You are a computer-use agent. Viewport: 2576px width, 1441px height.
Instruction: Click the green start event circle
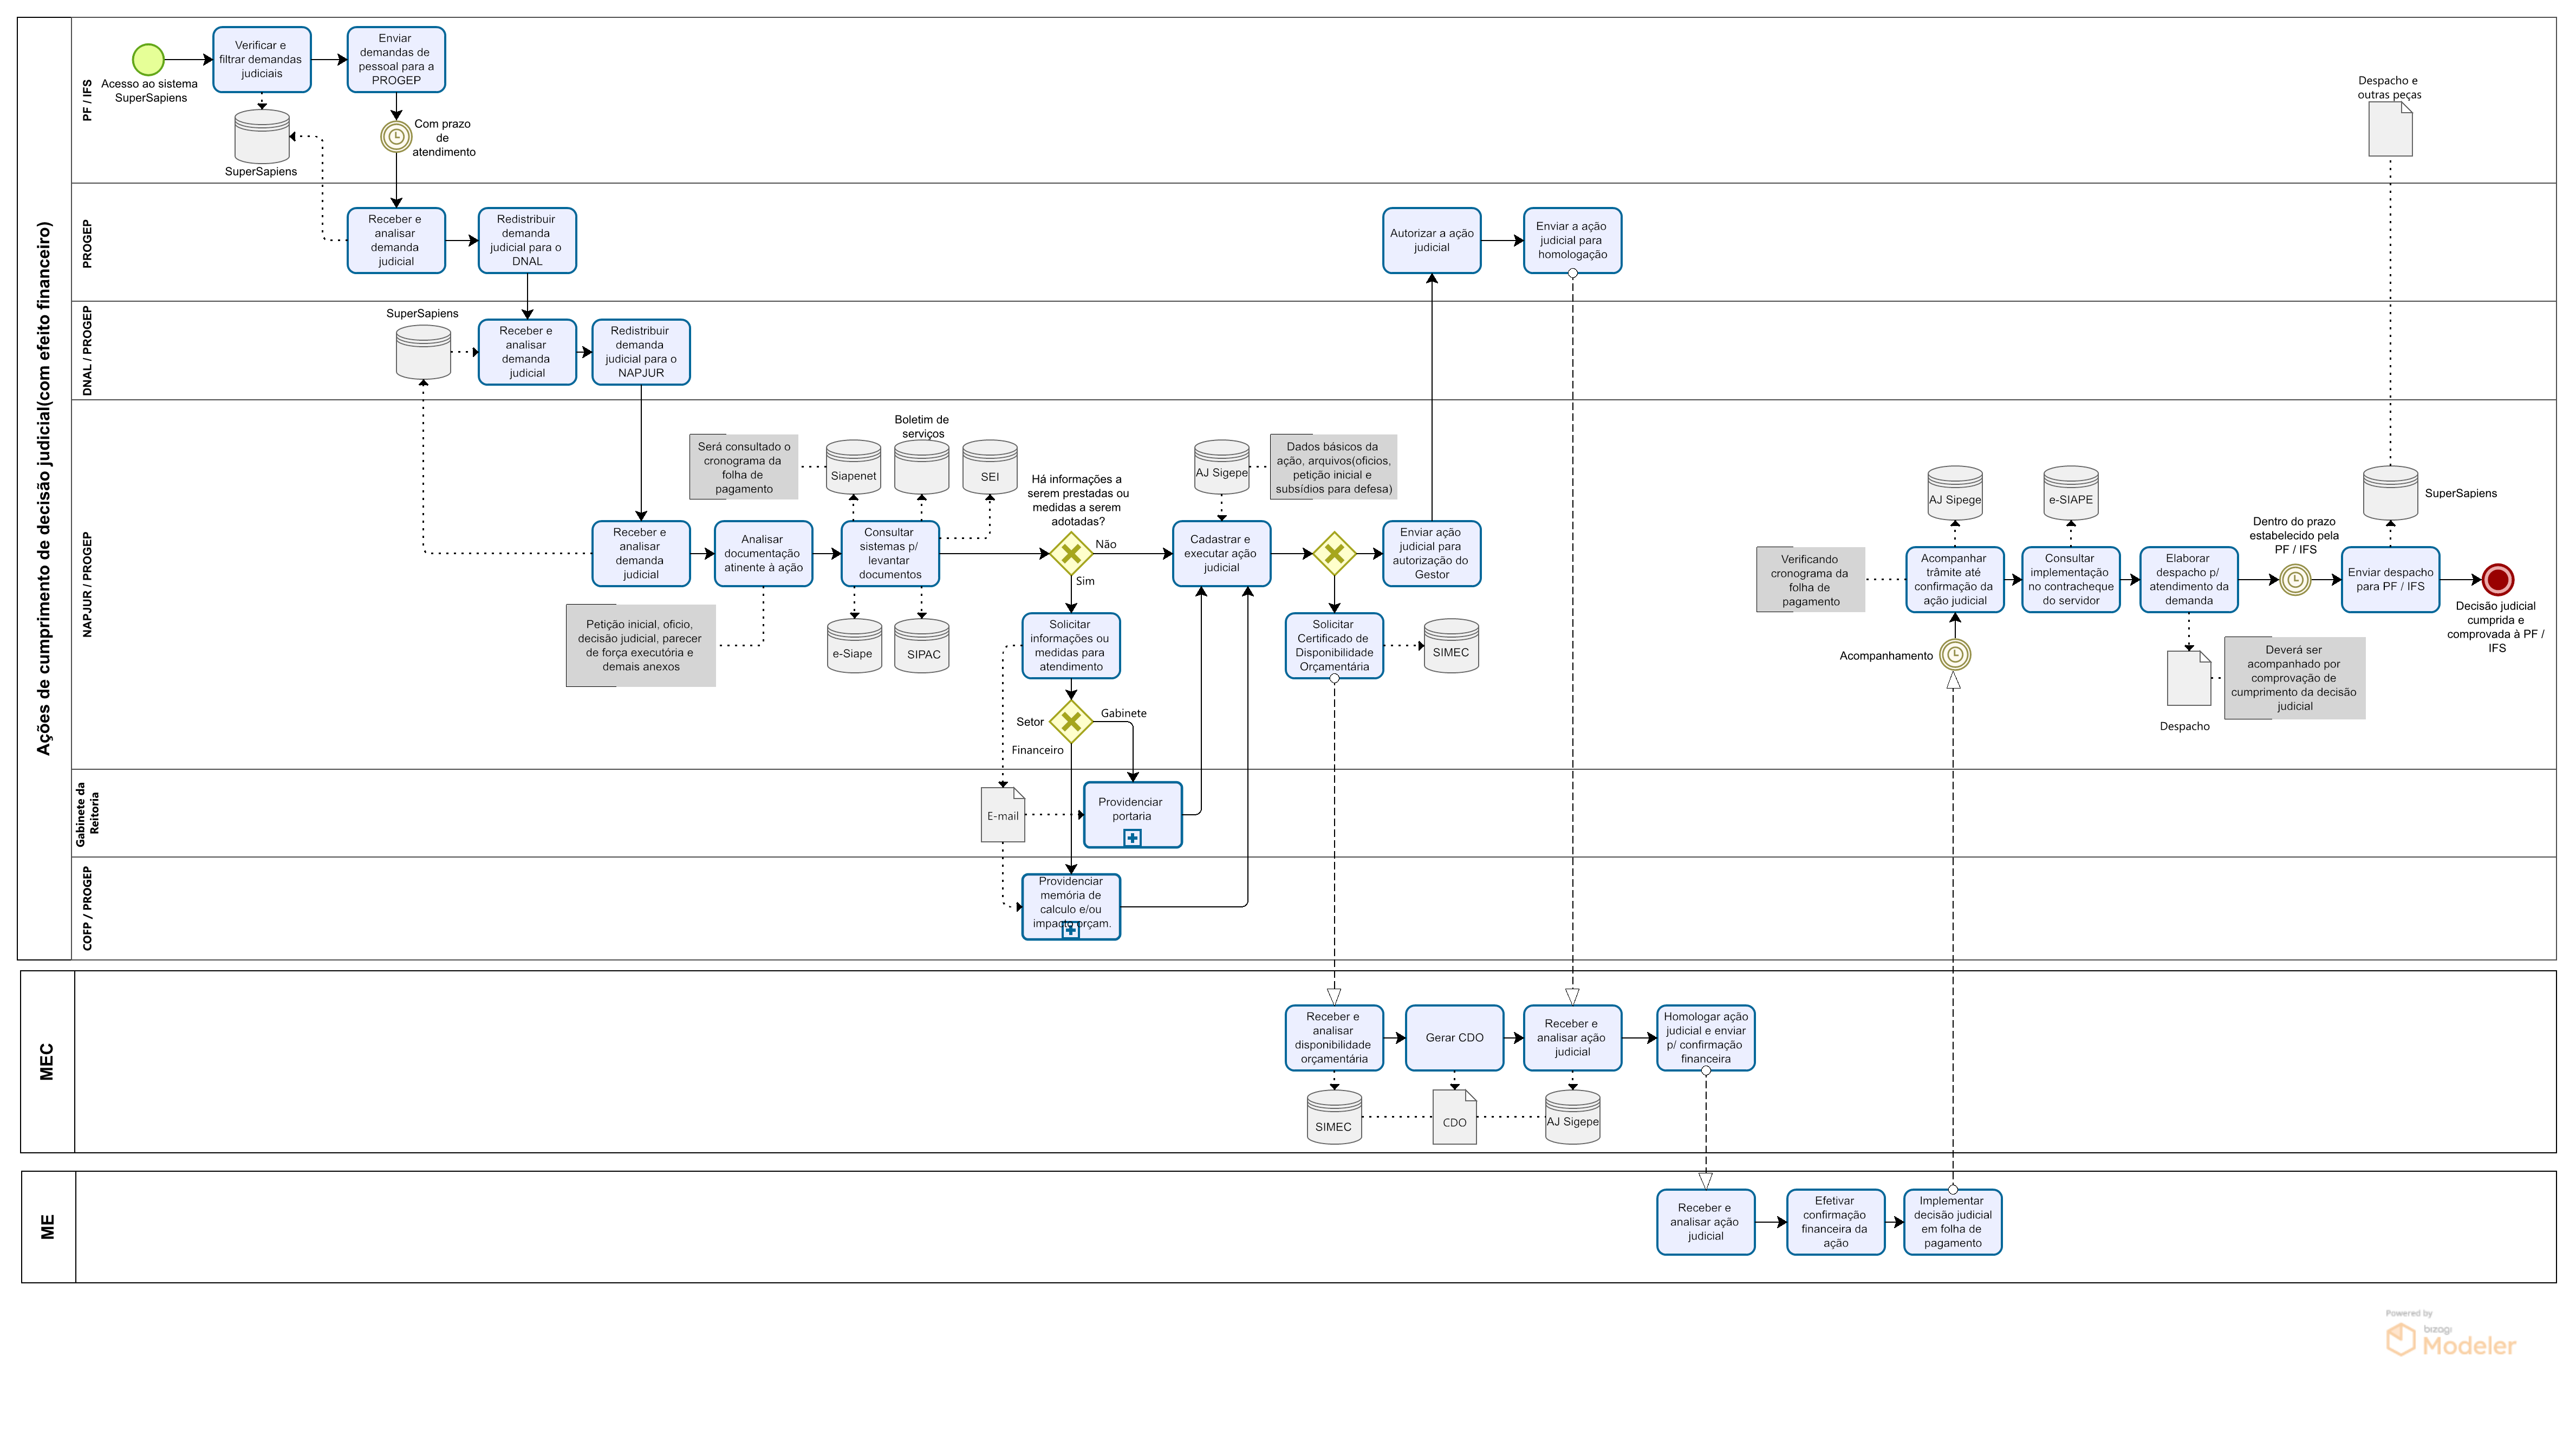[148, 59]
